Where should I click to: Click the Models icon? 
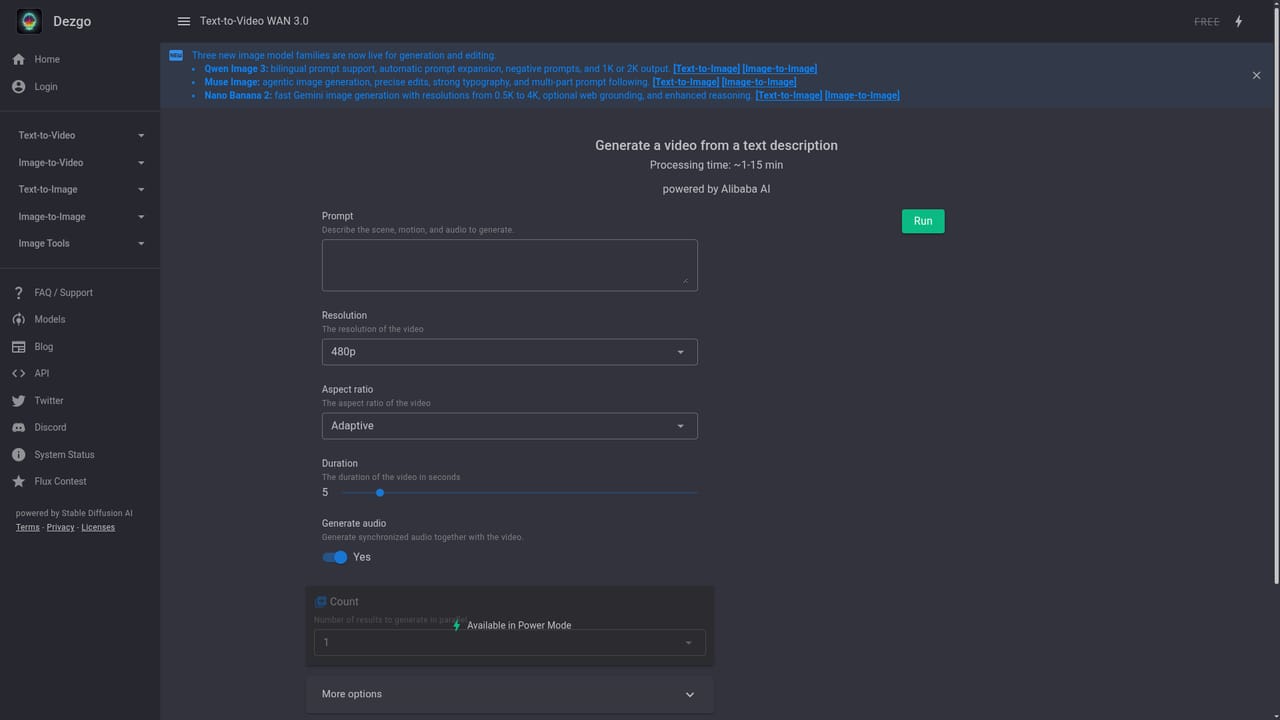coord(18,320)
